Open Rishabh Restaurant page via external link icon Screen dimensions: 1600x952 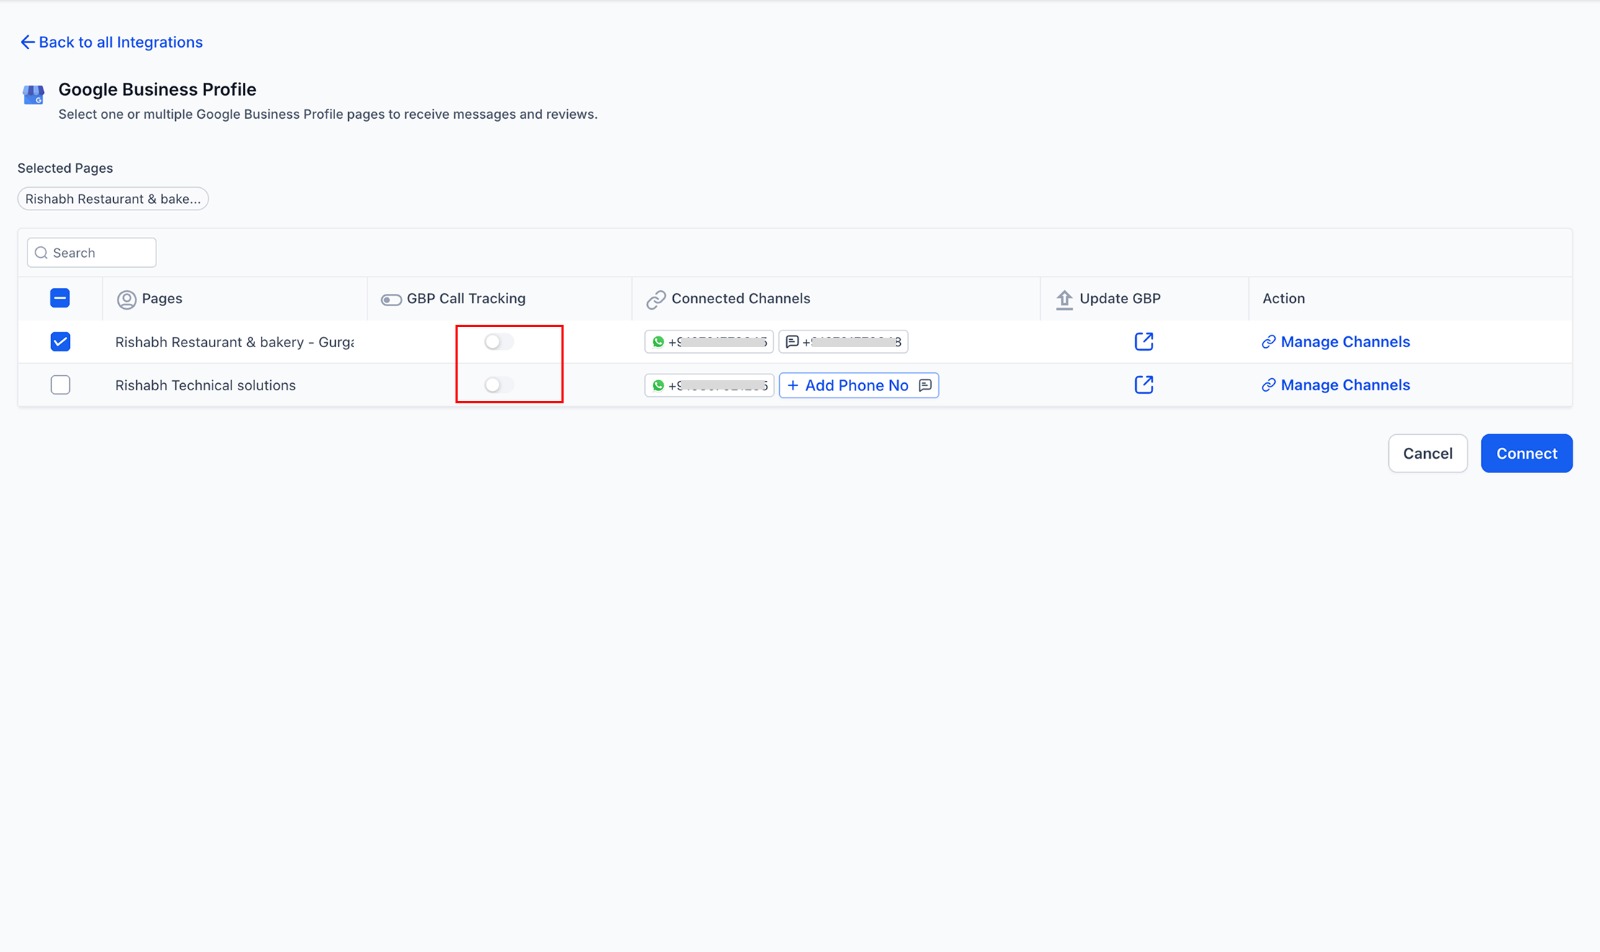[x=1143, y=341]
